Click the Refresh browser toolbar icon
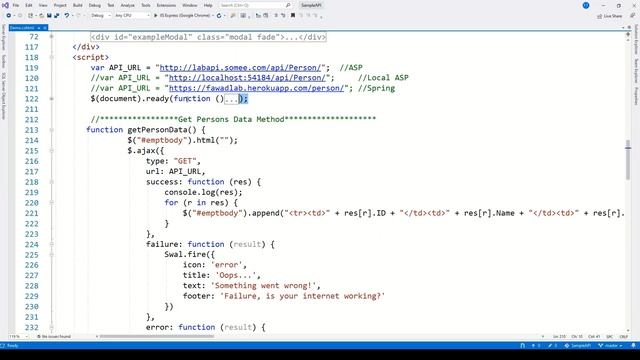This screenshot has height=360, width=640. (219, 16)
